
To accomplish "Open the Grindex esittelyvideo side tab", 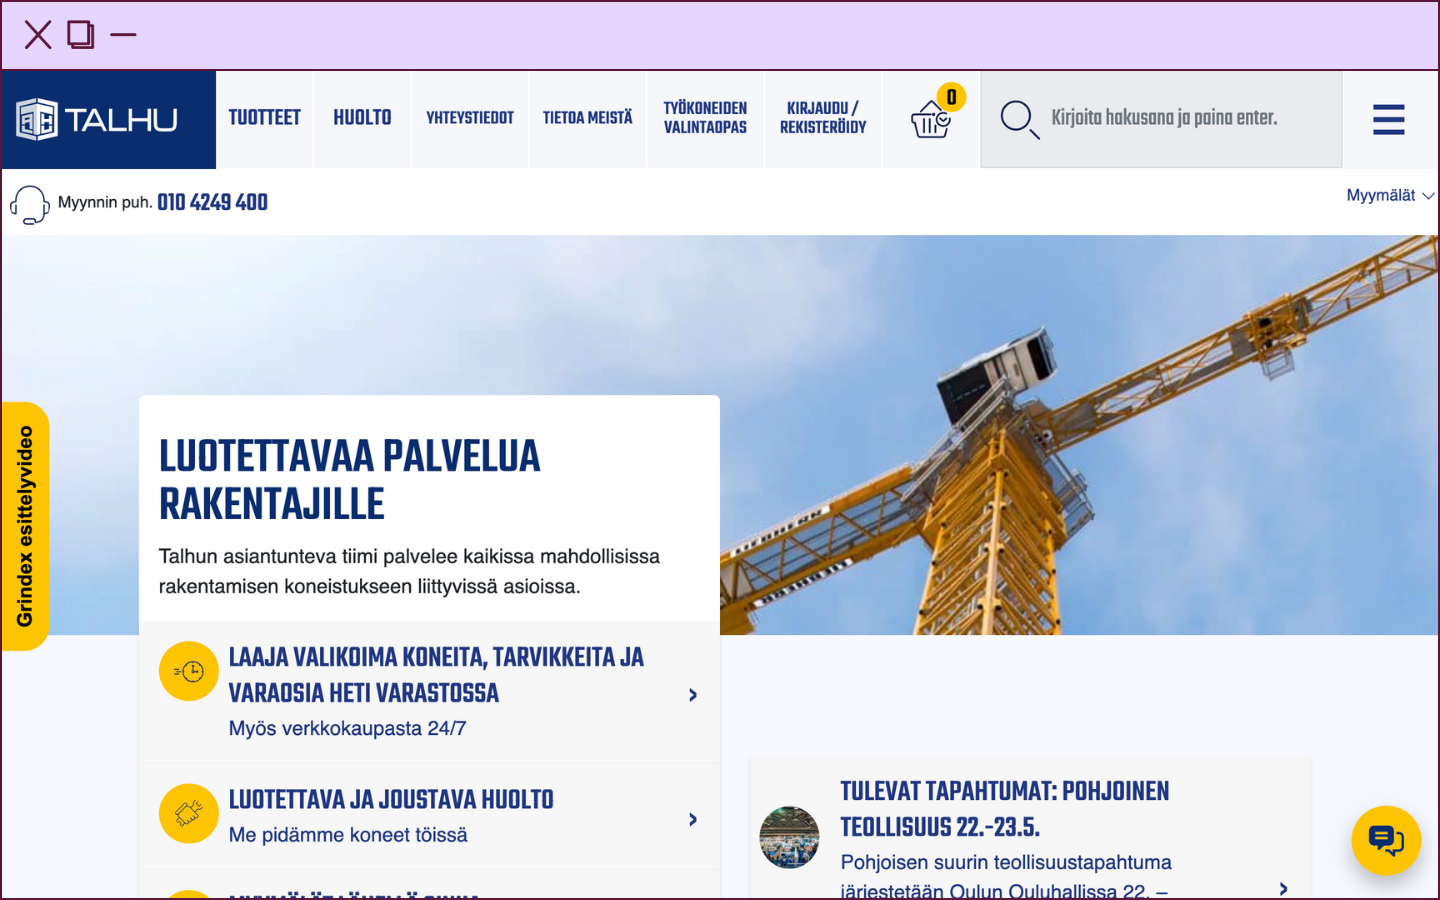I will (25, 526).
